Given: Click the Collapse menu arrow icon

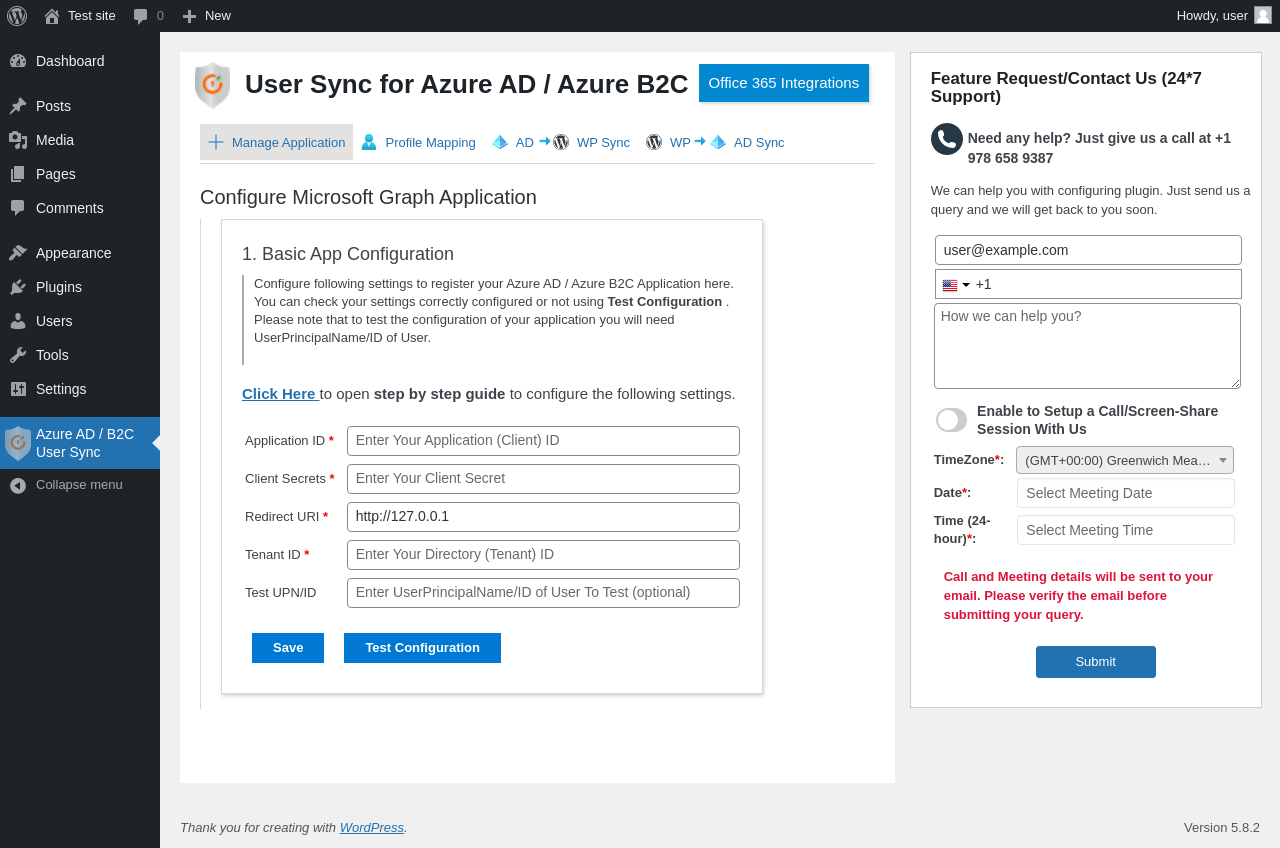Looking at the screenshot, I should point(18,485).
